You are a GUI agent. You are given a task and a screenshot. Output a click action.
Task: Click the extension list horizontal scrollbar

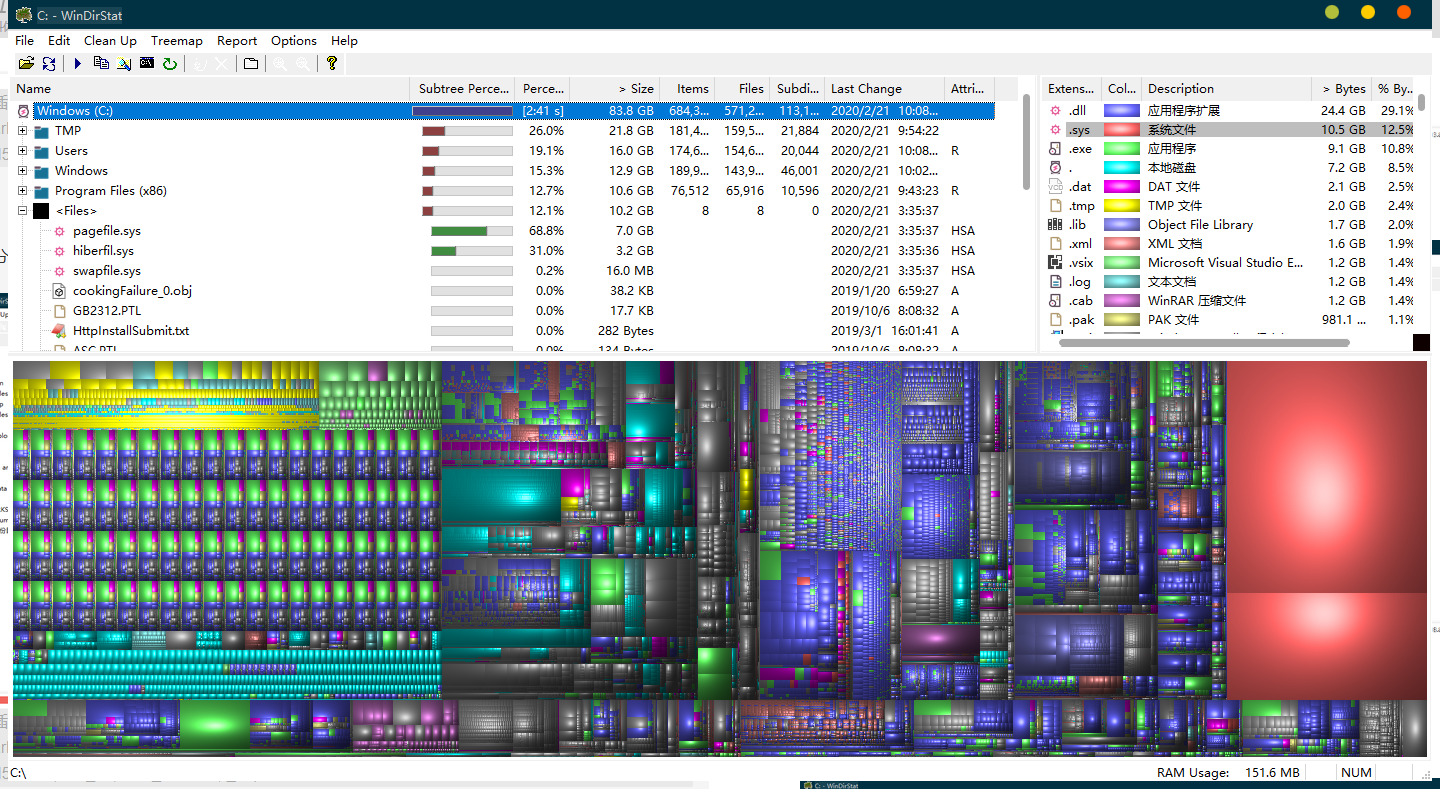tap(1206, 343)
